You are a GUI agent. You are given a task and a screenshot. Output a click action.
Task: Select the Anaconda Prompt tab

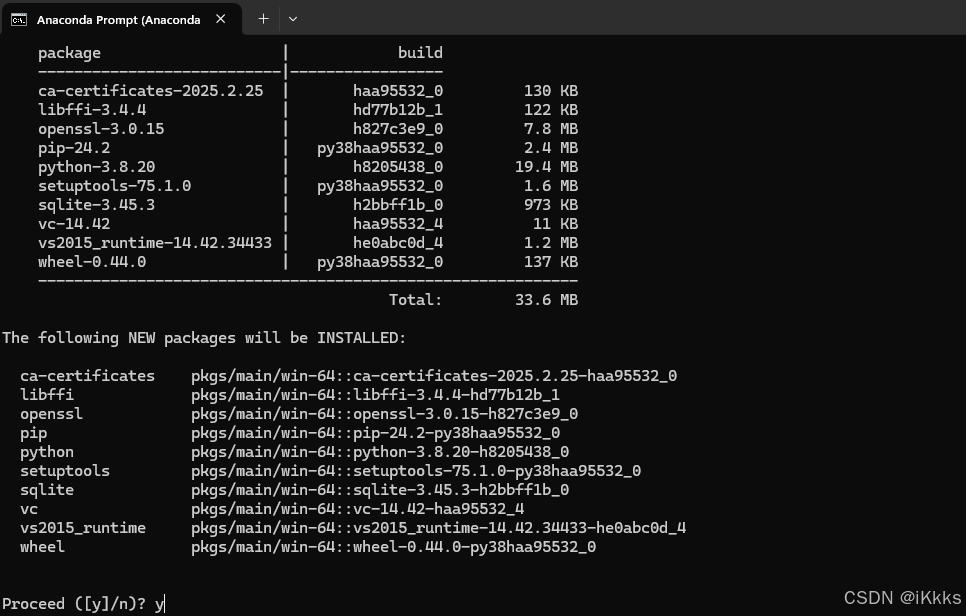pos(121,19)
